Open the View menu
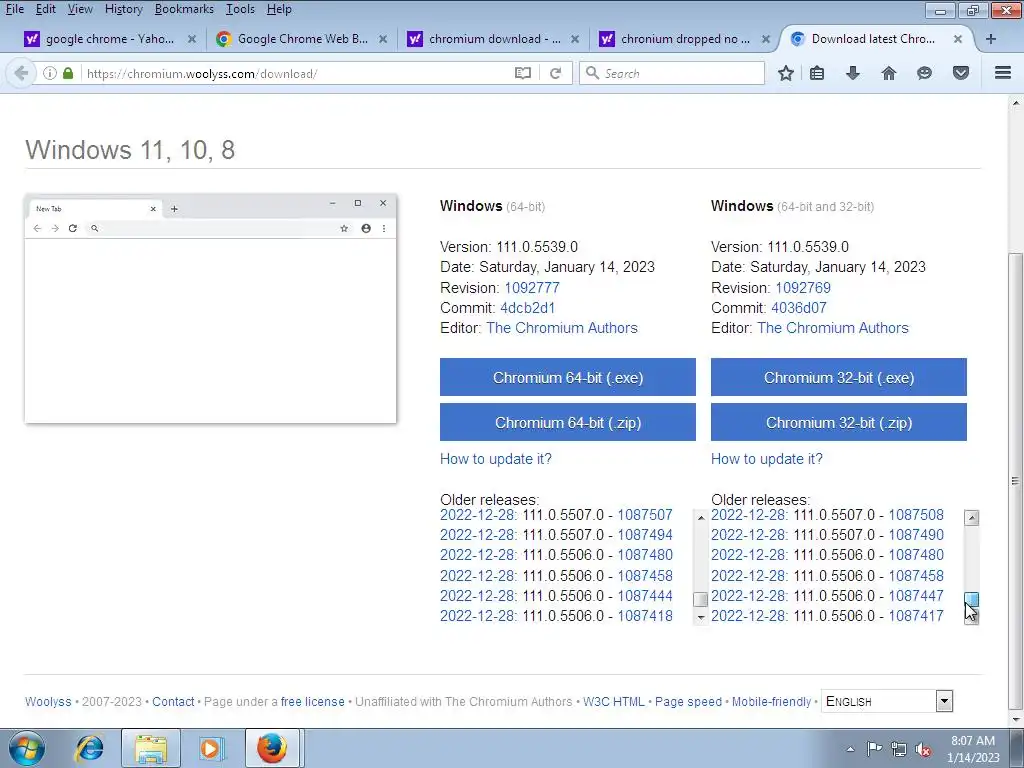Screen dimensions: 1024x768 coord(80,9)
